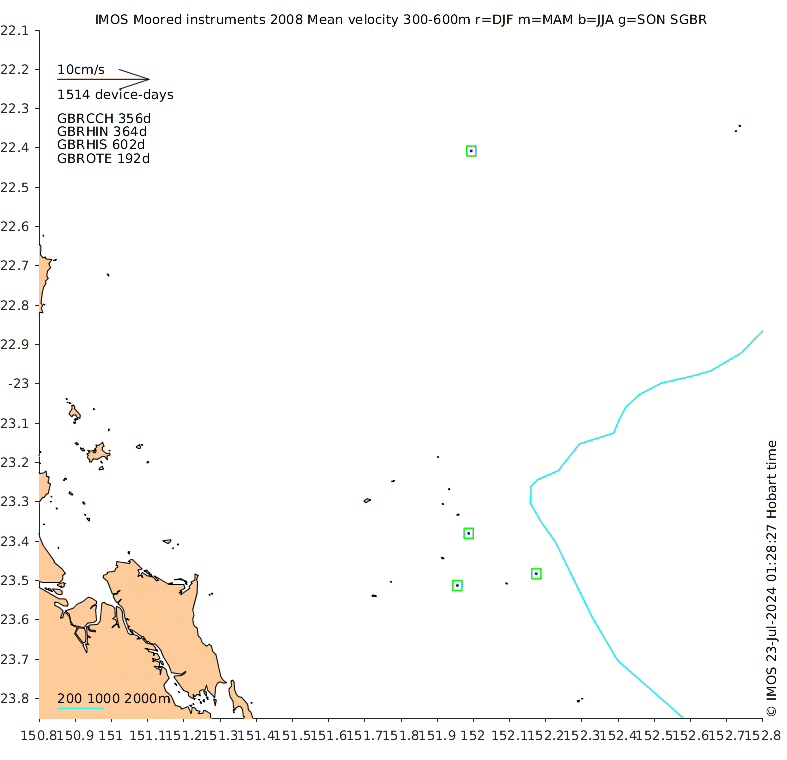The image size is (787, 760).
Task: Click the 'GBRHIN 364d' legend entry
Action: 102,132
